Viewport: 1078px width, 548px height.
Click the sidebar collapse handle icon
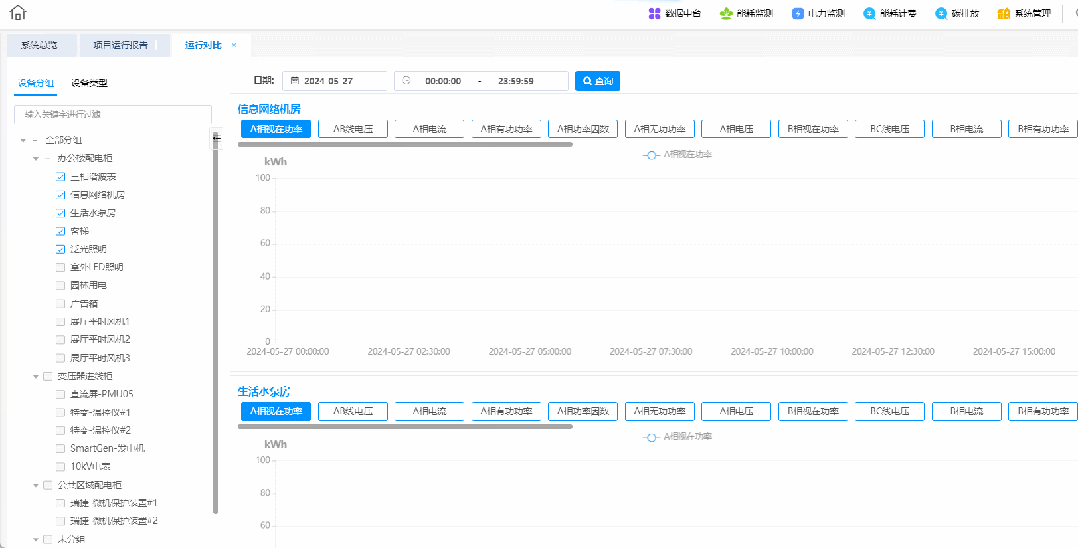point(217,139)
